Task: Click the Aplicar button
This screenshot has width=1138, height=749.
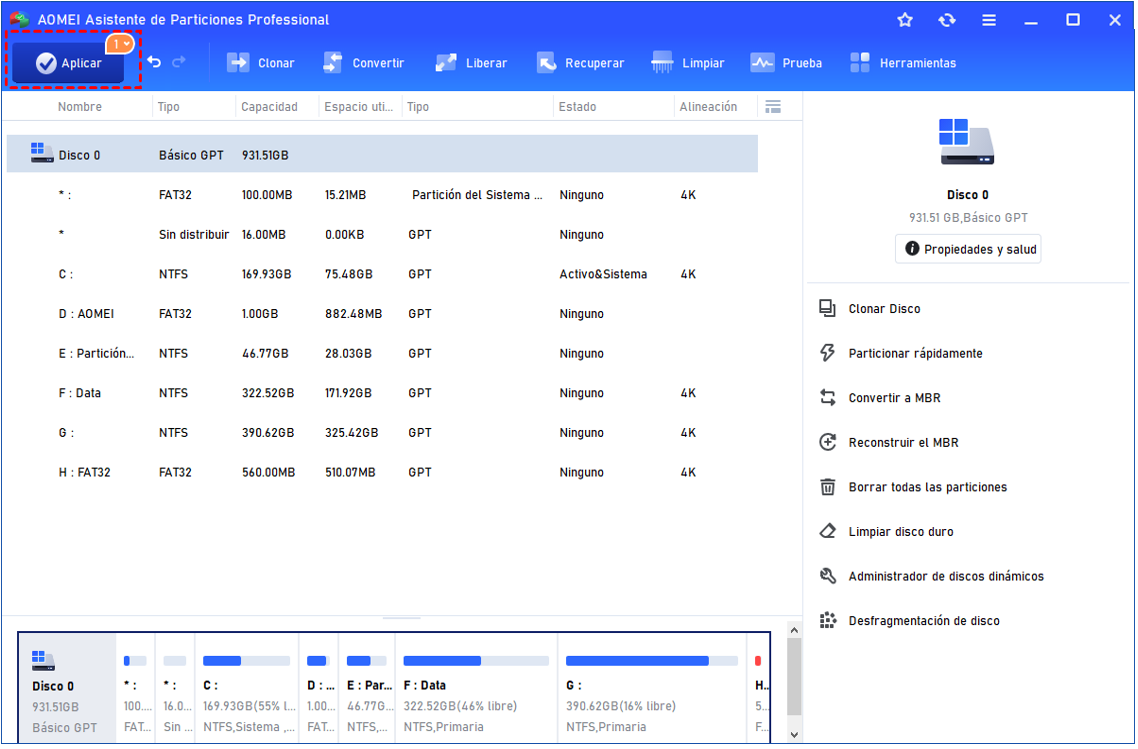Action: pos(69,63)
